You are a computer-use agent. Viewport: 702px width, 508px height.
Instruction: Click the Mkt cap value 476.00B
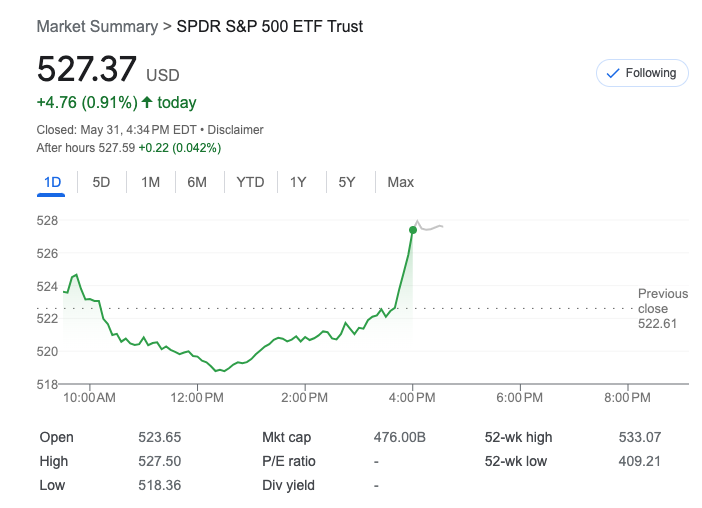399,437
